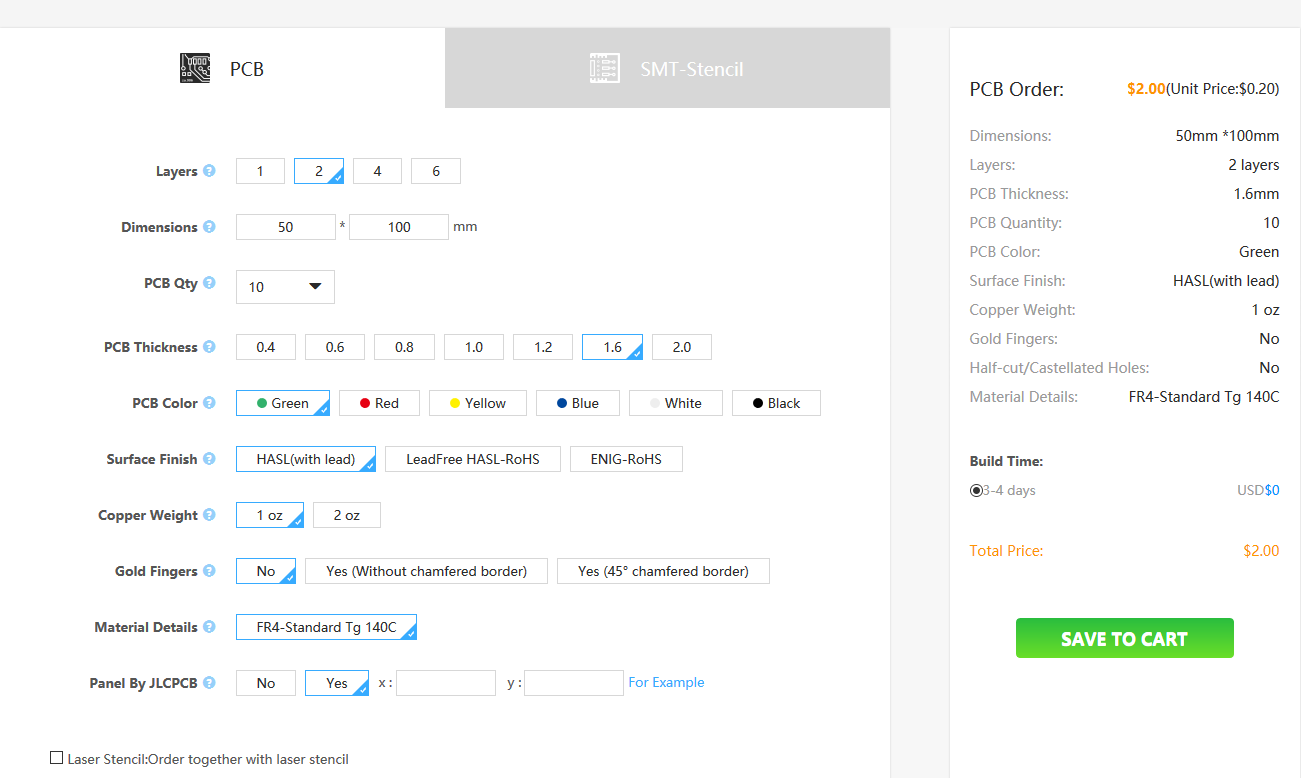
Task: Choose 0.8 PCB thickness
Action: pyautogui.click(x=404, y=347)
